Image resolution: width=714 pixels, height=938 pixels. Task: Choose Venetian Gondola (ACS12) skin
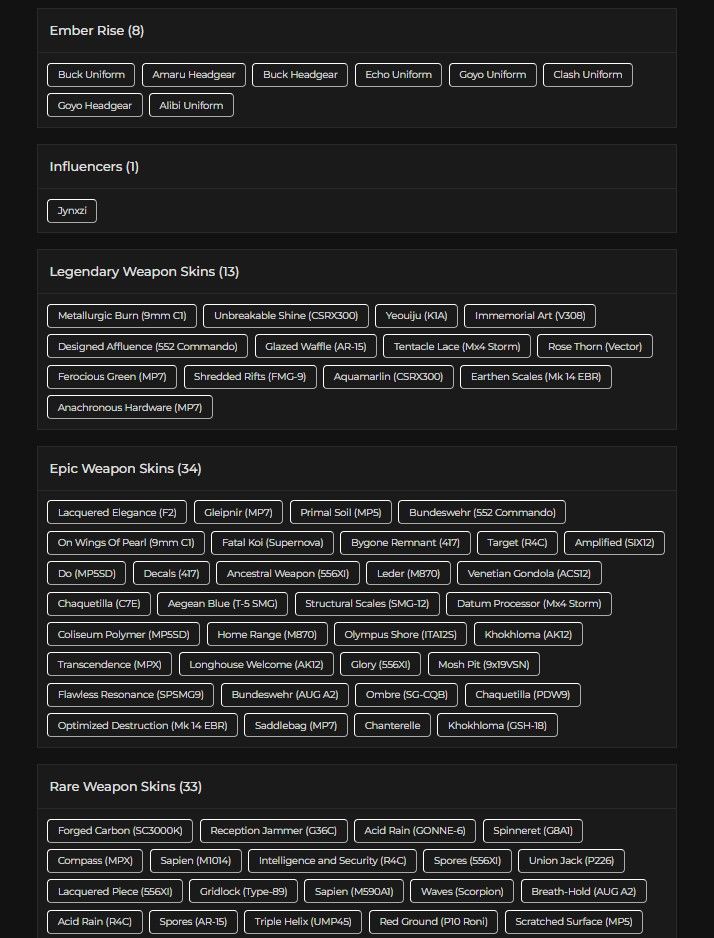pyautogui.click(x=529, y=574)
